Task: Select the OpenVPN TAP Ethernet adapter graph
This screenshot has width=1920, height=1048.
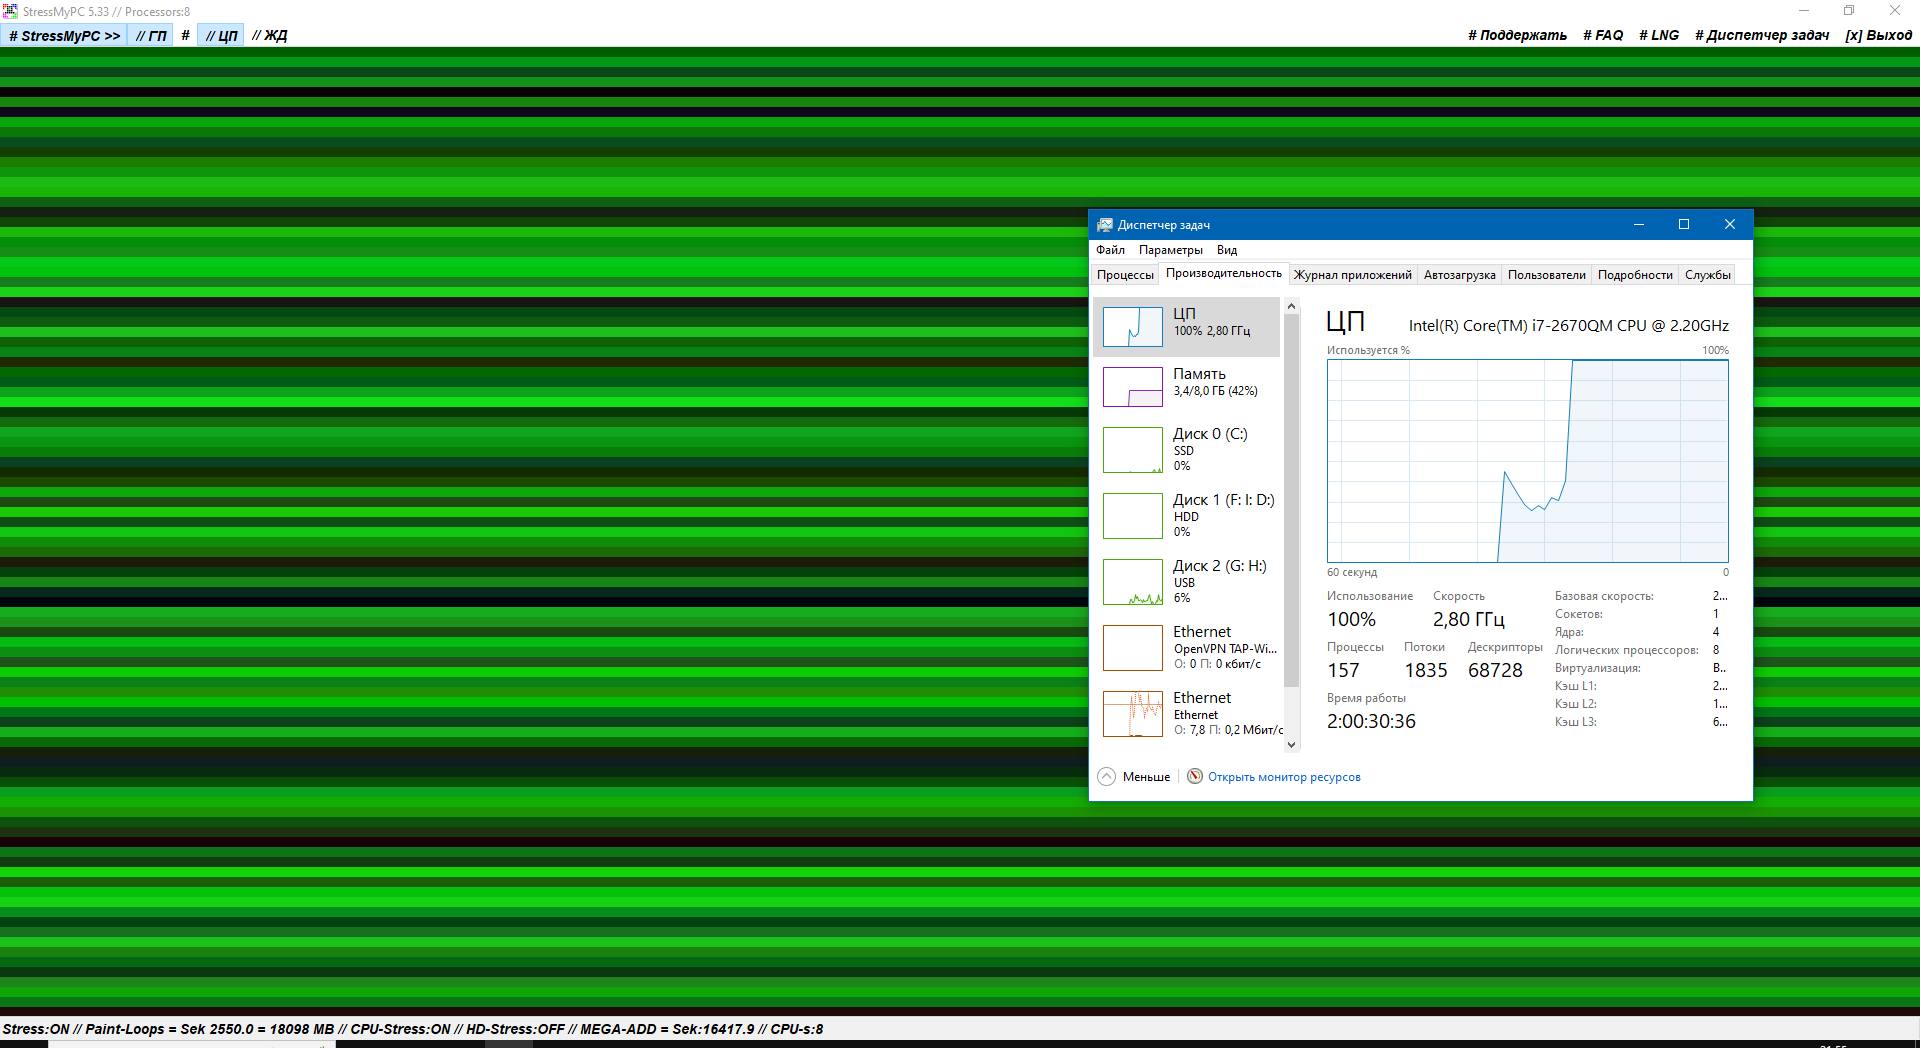Action: [x=1132, y=648]
